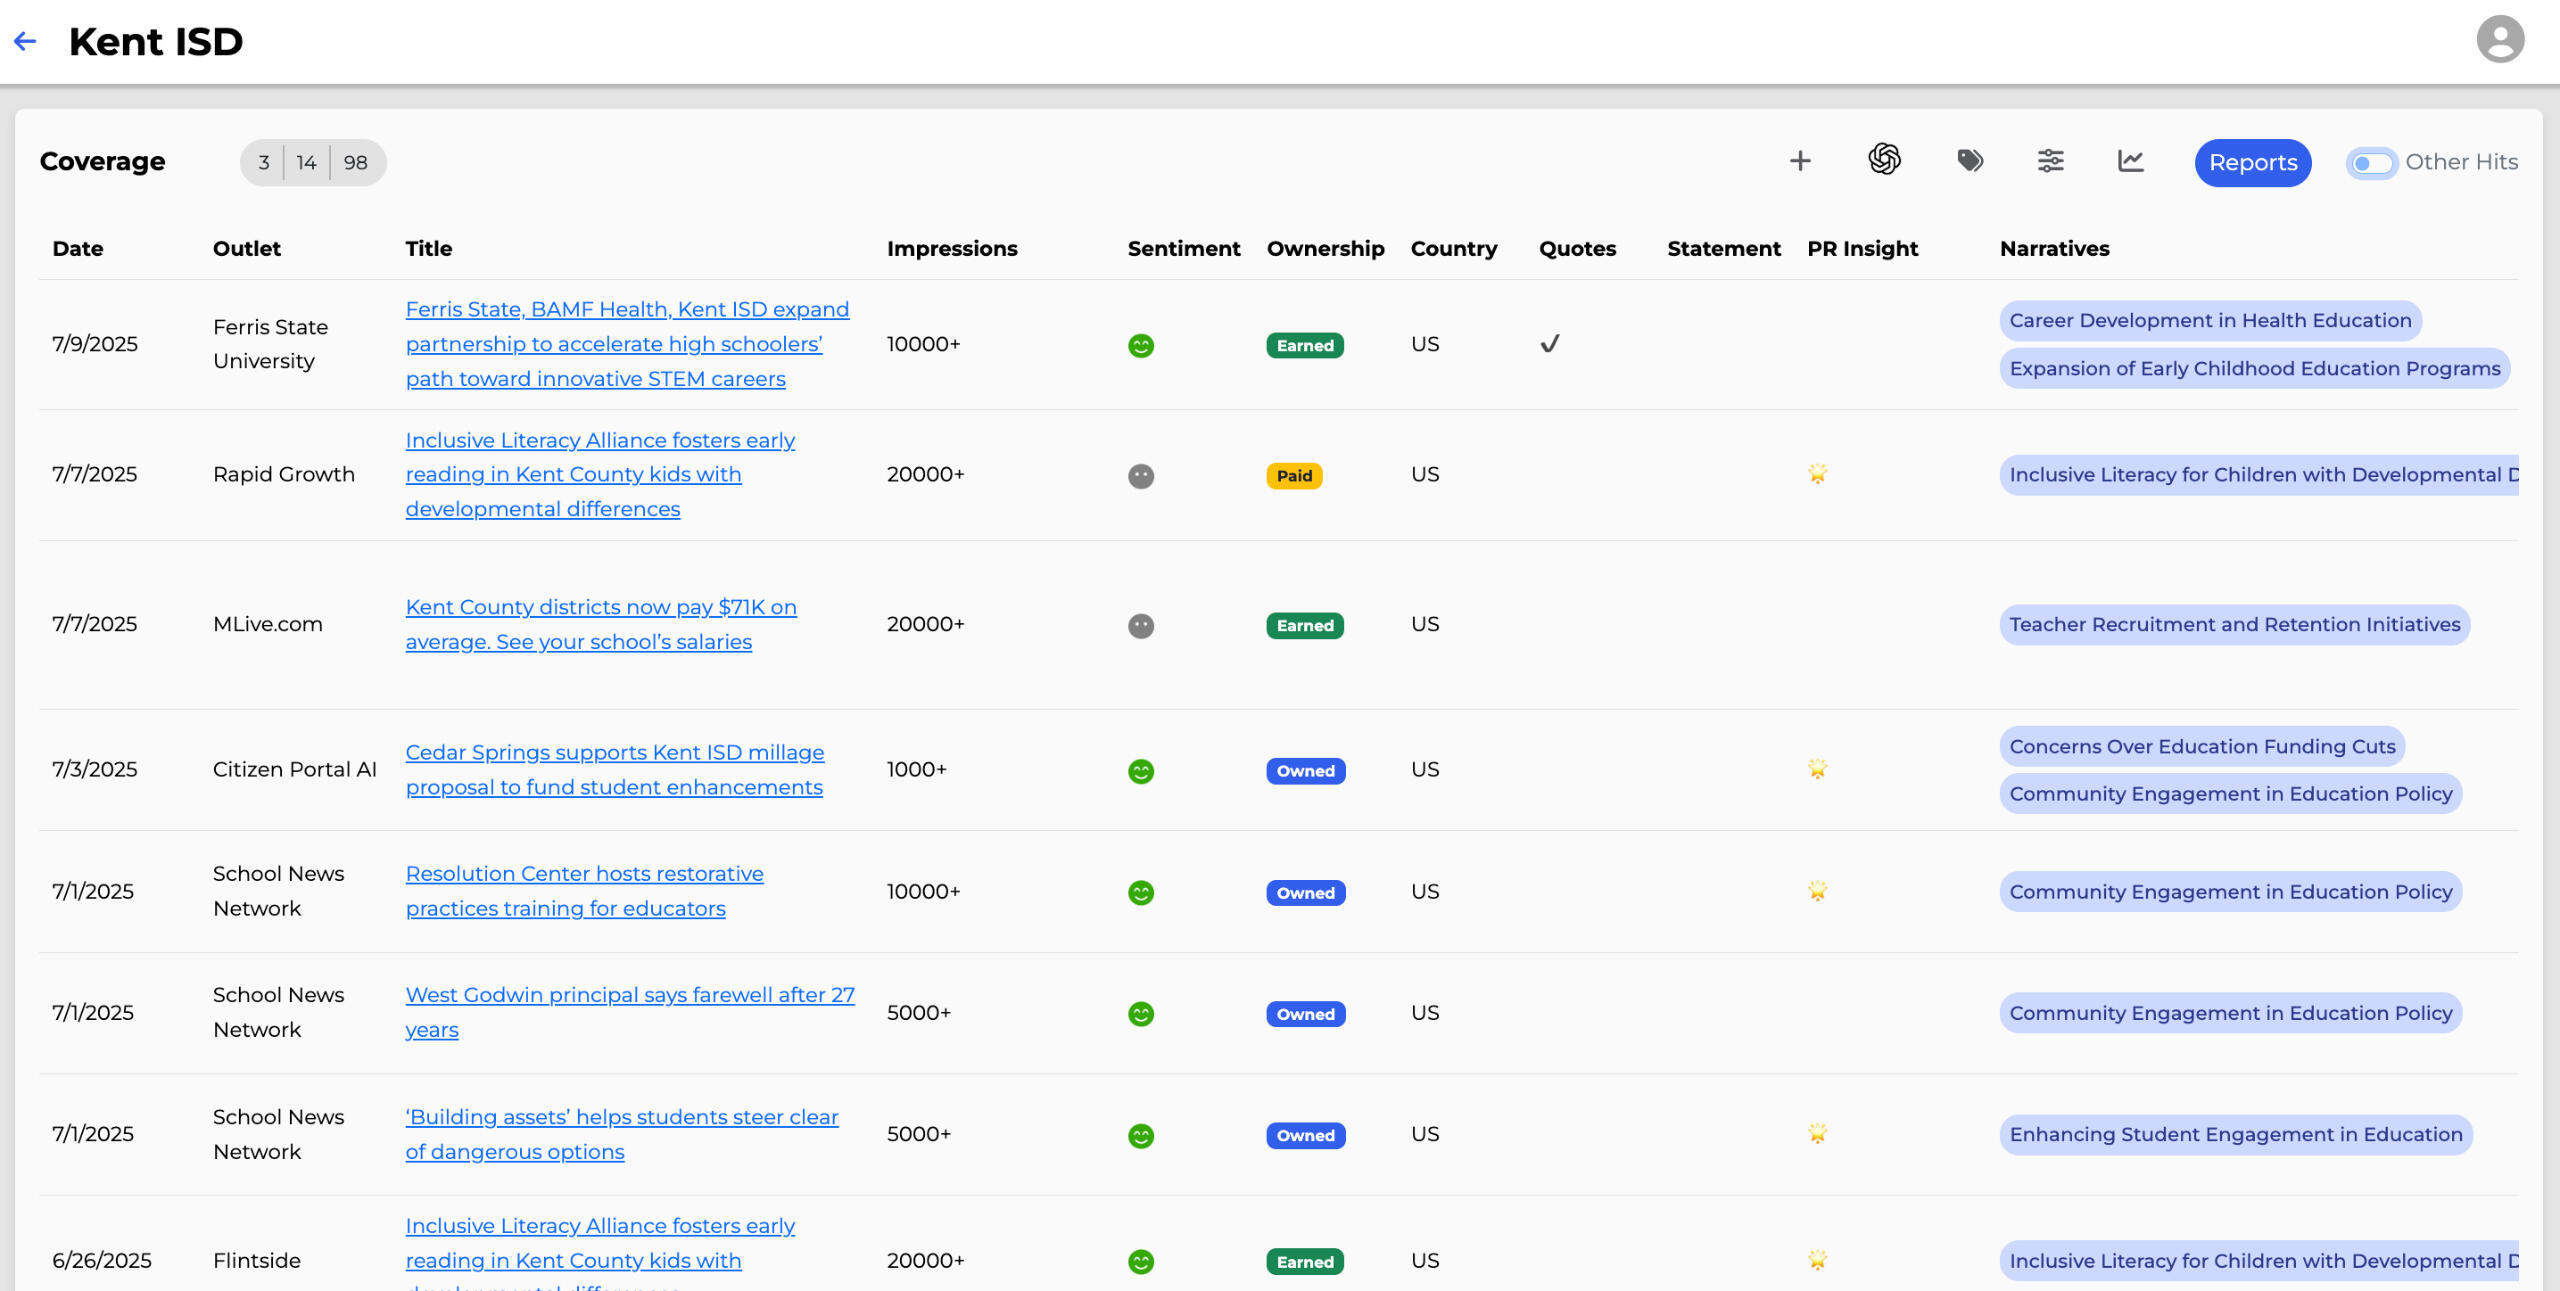
Task: Click the 1000+ impressions value
Action: [x=916, y=769]
